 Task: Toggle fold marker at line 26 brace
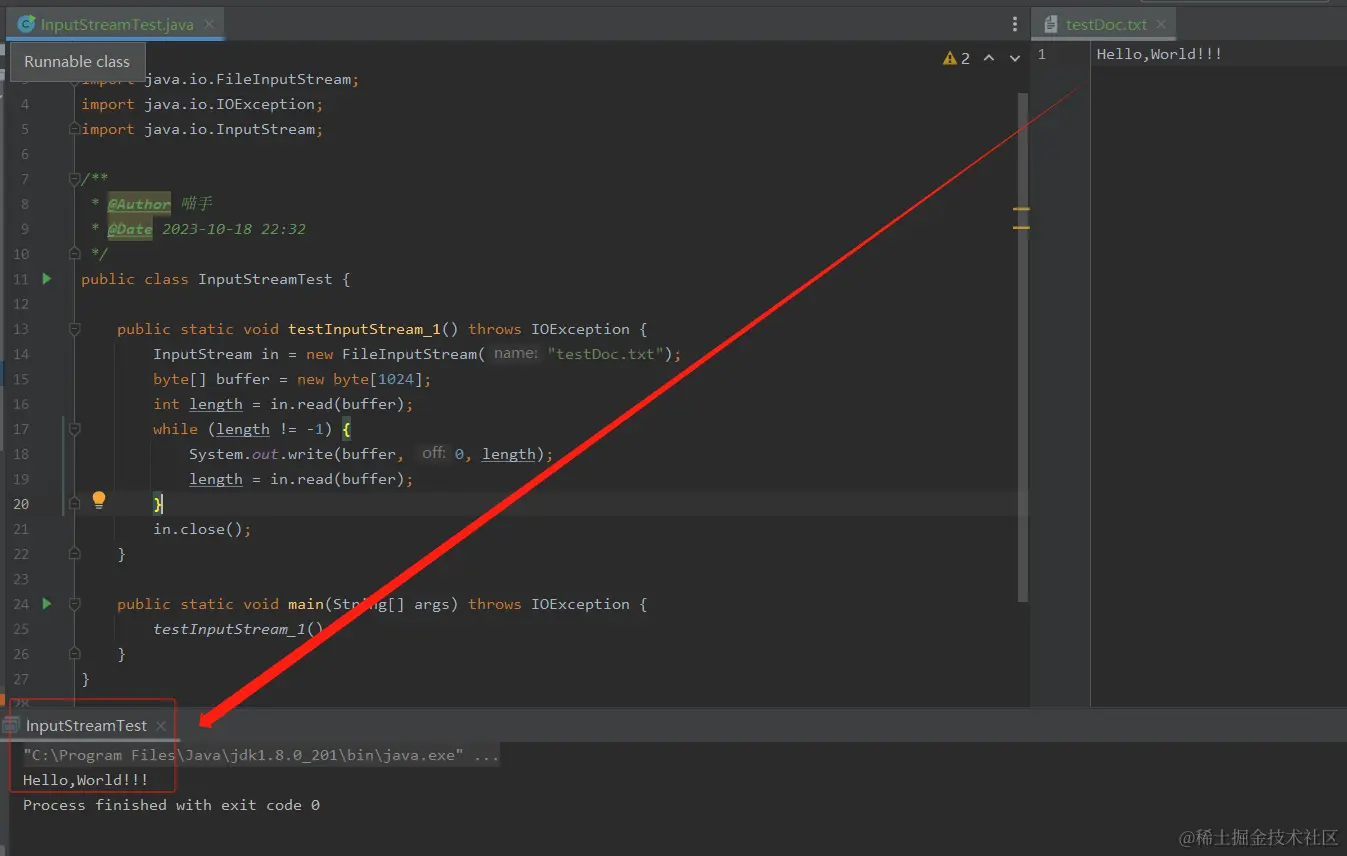74,654
